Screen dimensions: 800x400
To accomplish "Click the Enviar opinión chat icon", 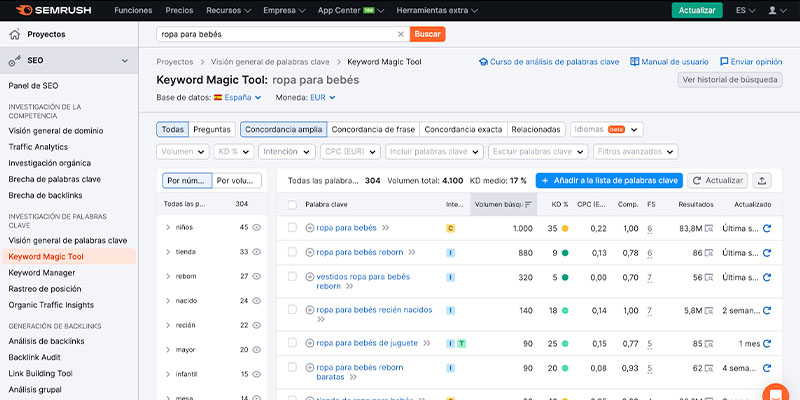I will pos(724,62).
